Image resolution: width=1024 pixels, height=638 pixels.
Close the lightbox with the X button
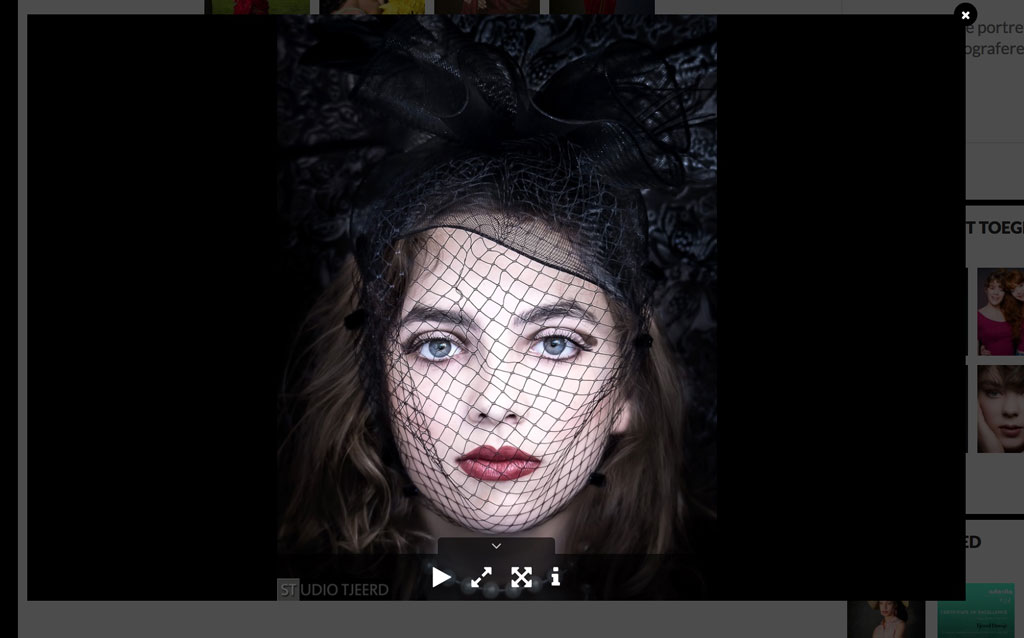[x=965, y=14]
